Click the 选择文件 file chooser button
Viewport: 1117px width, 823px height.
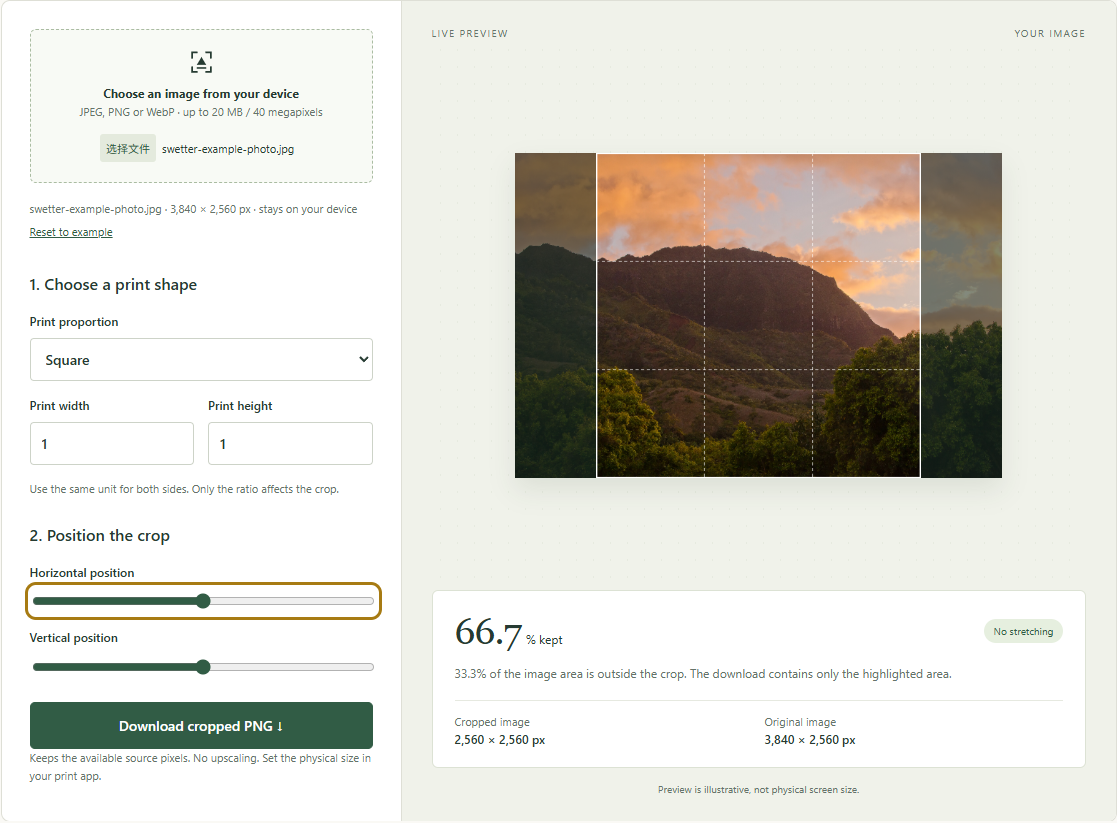[128, 149]
